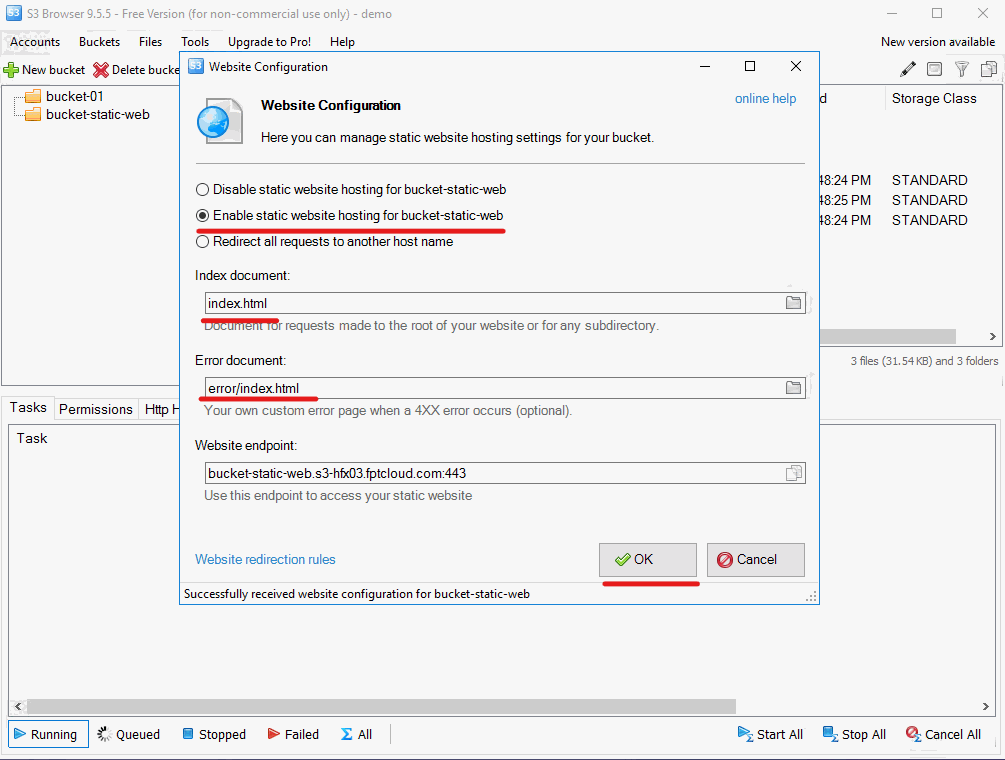Screen dimensions: 1005x760
Task: Click the tasks pane scrollbar left arrow
Action: pos(18,706)
